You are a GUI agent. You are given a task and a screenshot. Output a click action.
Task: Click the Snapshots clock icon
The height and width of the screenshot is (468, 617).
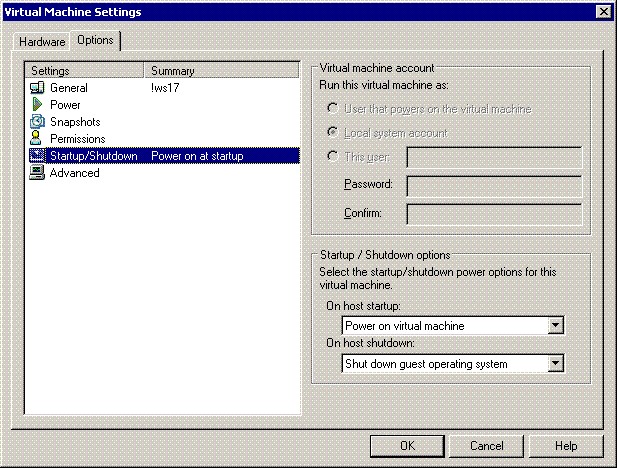[37, 122]
